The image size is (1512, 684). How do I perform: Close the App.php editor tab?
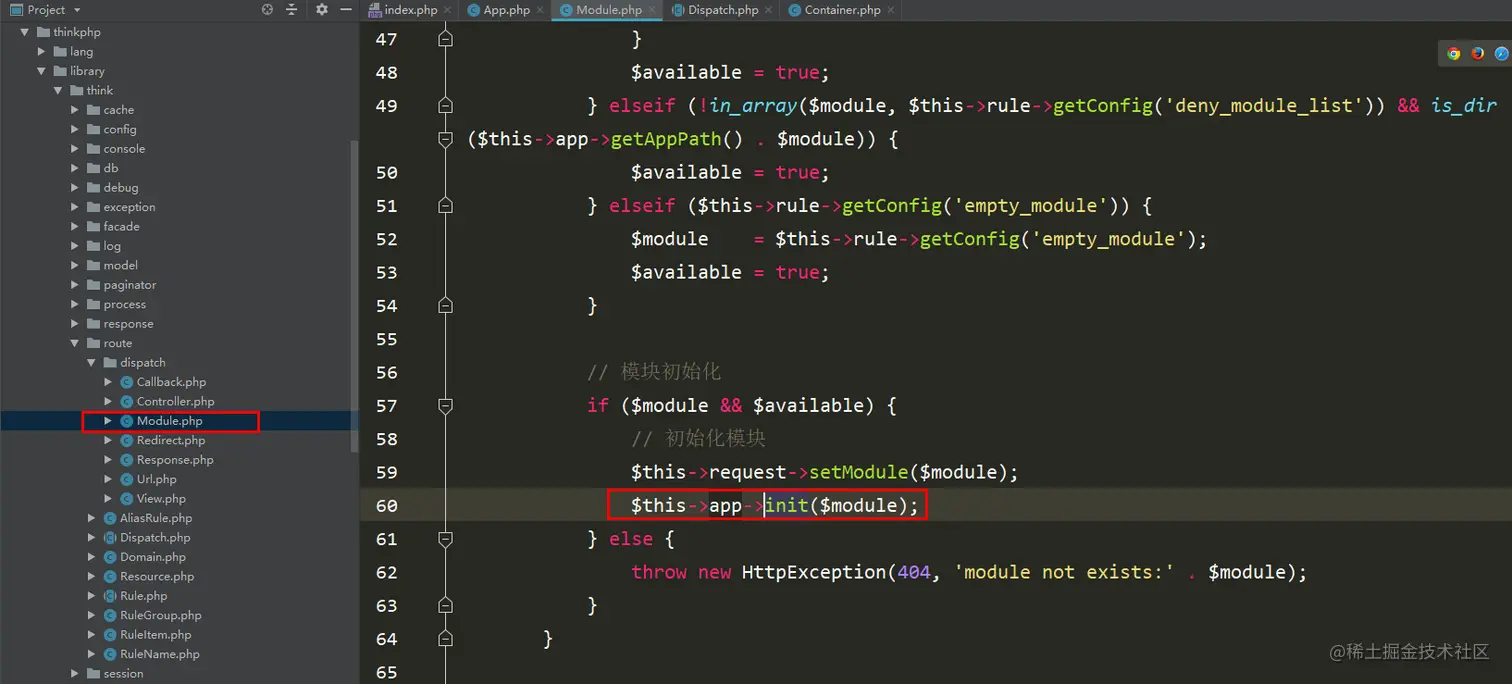[540, 10]
